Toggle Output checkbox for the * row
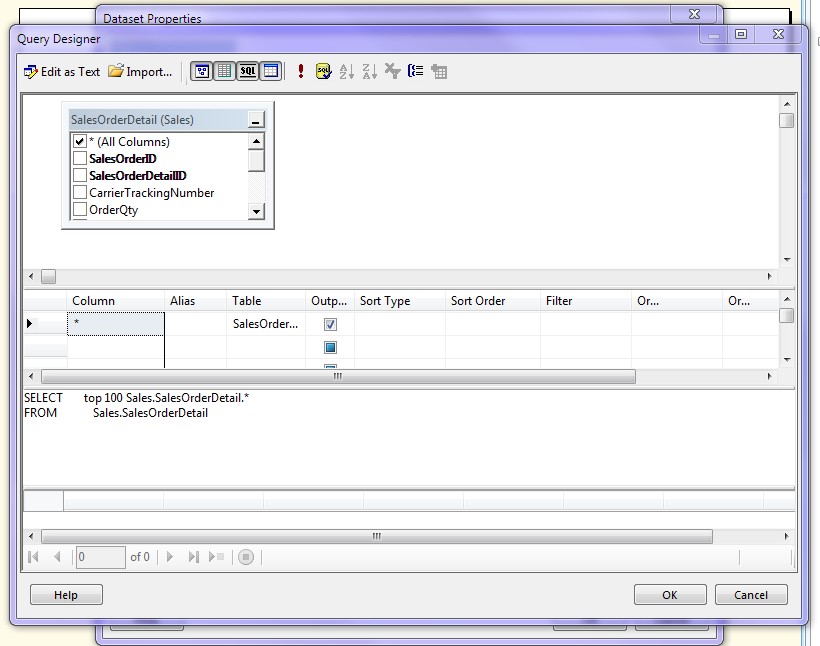This screenshot has height=646, width=820. [330, 324]
